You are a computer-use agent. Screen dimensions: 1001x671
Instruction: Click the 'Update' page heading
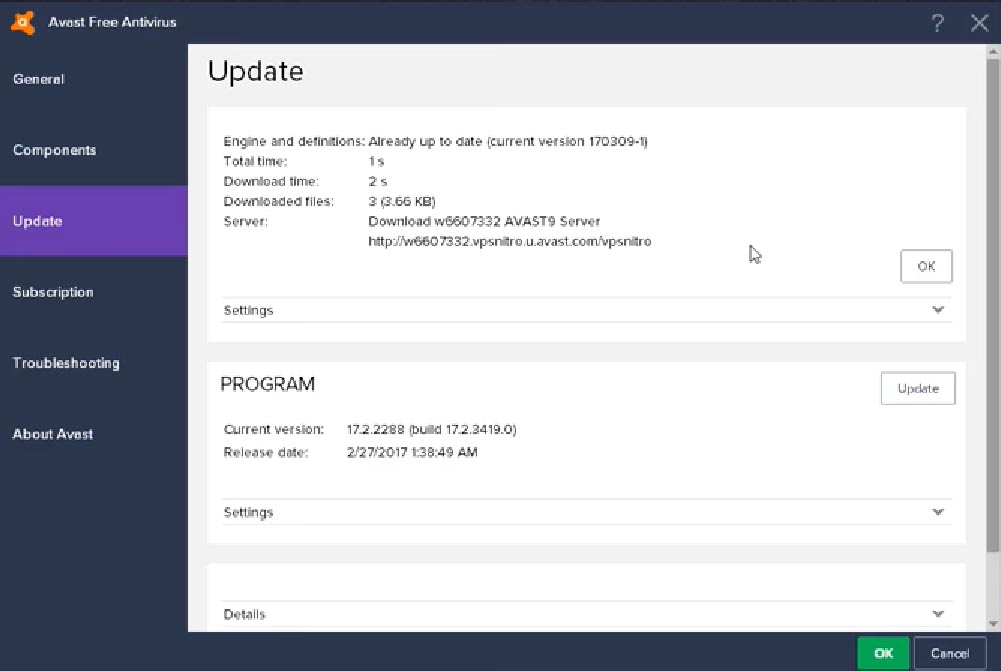pyautogui.click(x=255, y=71)
